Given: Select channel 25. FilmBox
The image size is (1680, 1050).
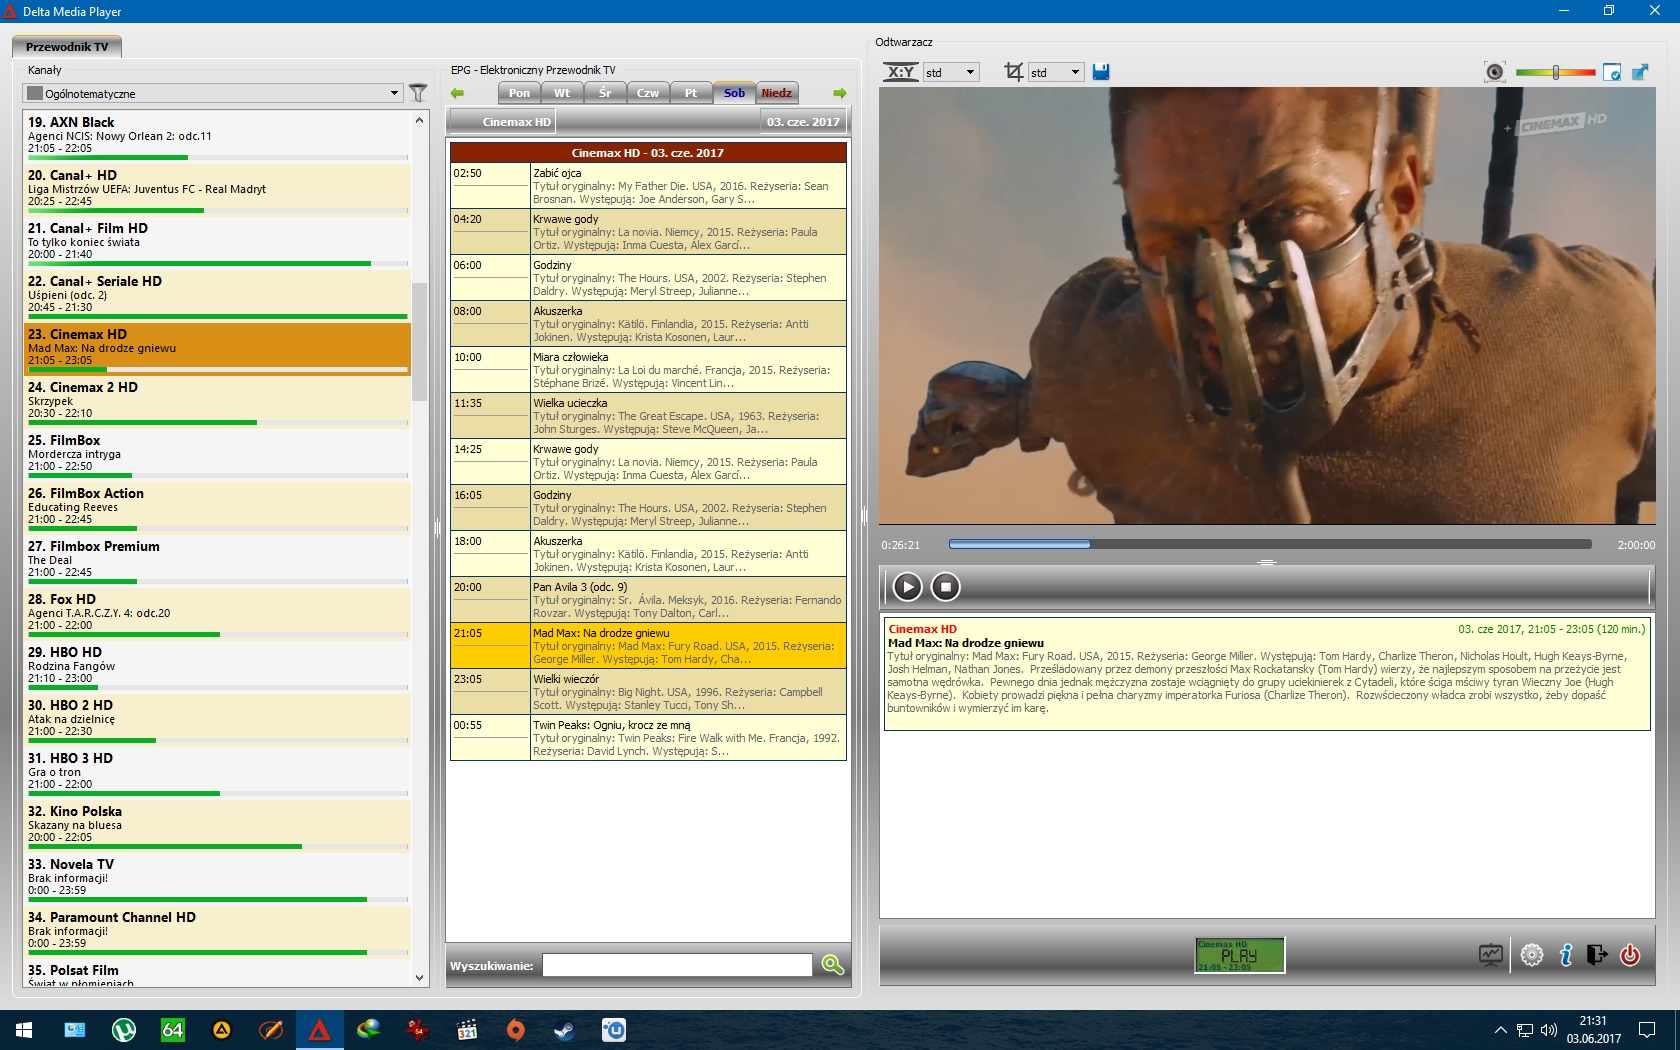Looking at the screenshot, I should coord(217,454).
